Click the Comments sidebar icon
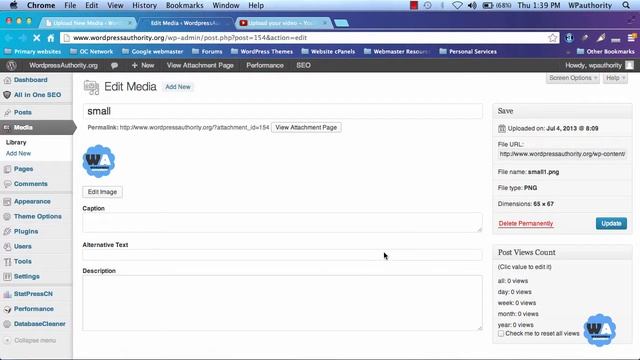This screenshot has width=640, height=360. pos(7,184)
